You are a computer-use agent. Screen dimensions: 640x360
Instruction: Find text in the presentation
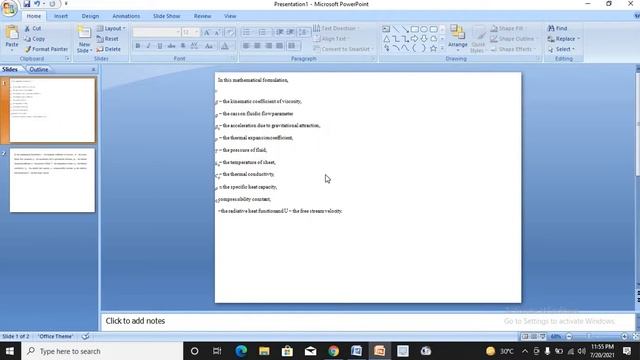[558, 29]
